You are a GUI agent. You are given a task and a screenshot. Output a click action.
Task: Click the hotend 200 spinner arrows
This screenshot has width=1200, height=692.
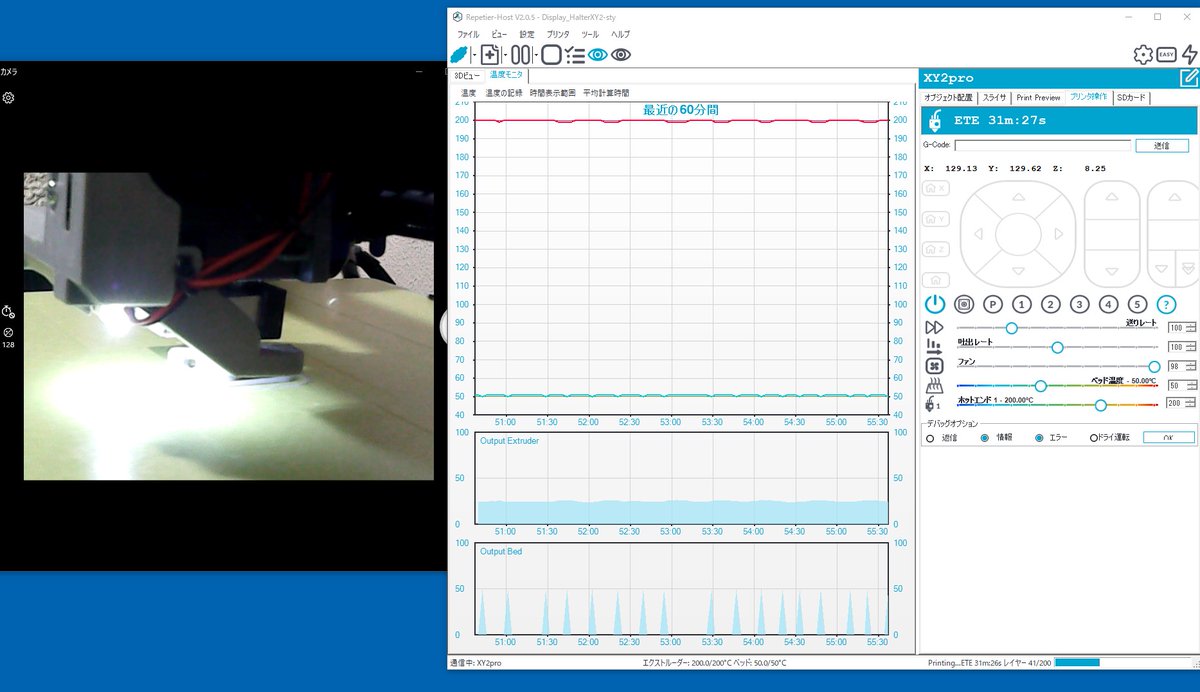(x=1191, y=404)
